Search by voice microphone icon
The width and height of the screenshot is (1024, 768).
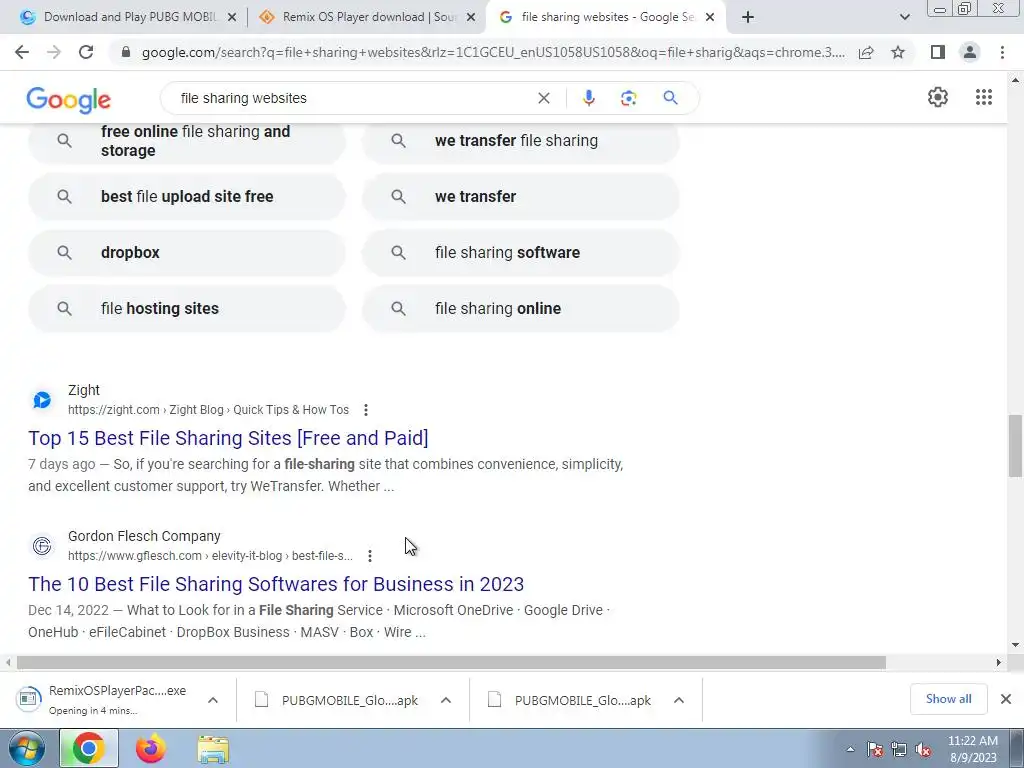point(588,98)
